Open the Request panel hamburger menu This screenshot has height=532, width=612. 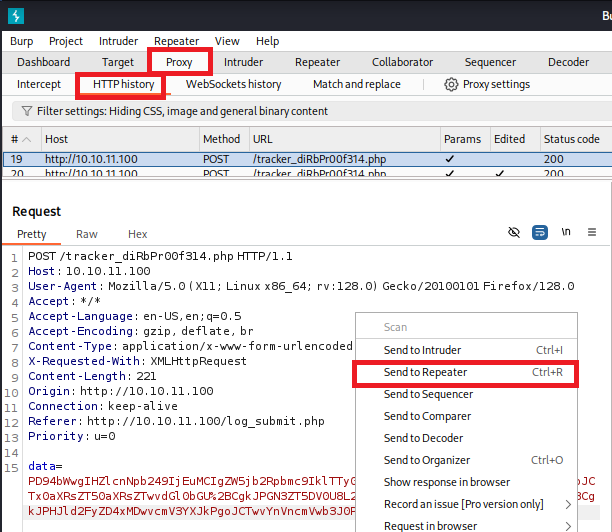592,232
